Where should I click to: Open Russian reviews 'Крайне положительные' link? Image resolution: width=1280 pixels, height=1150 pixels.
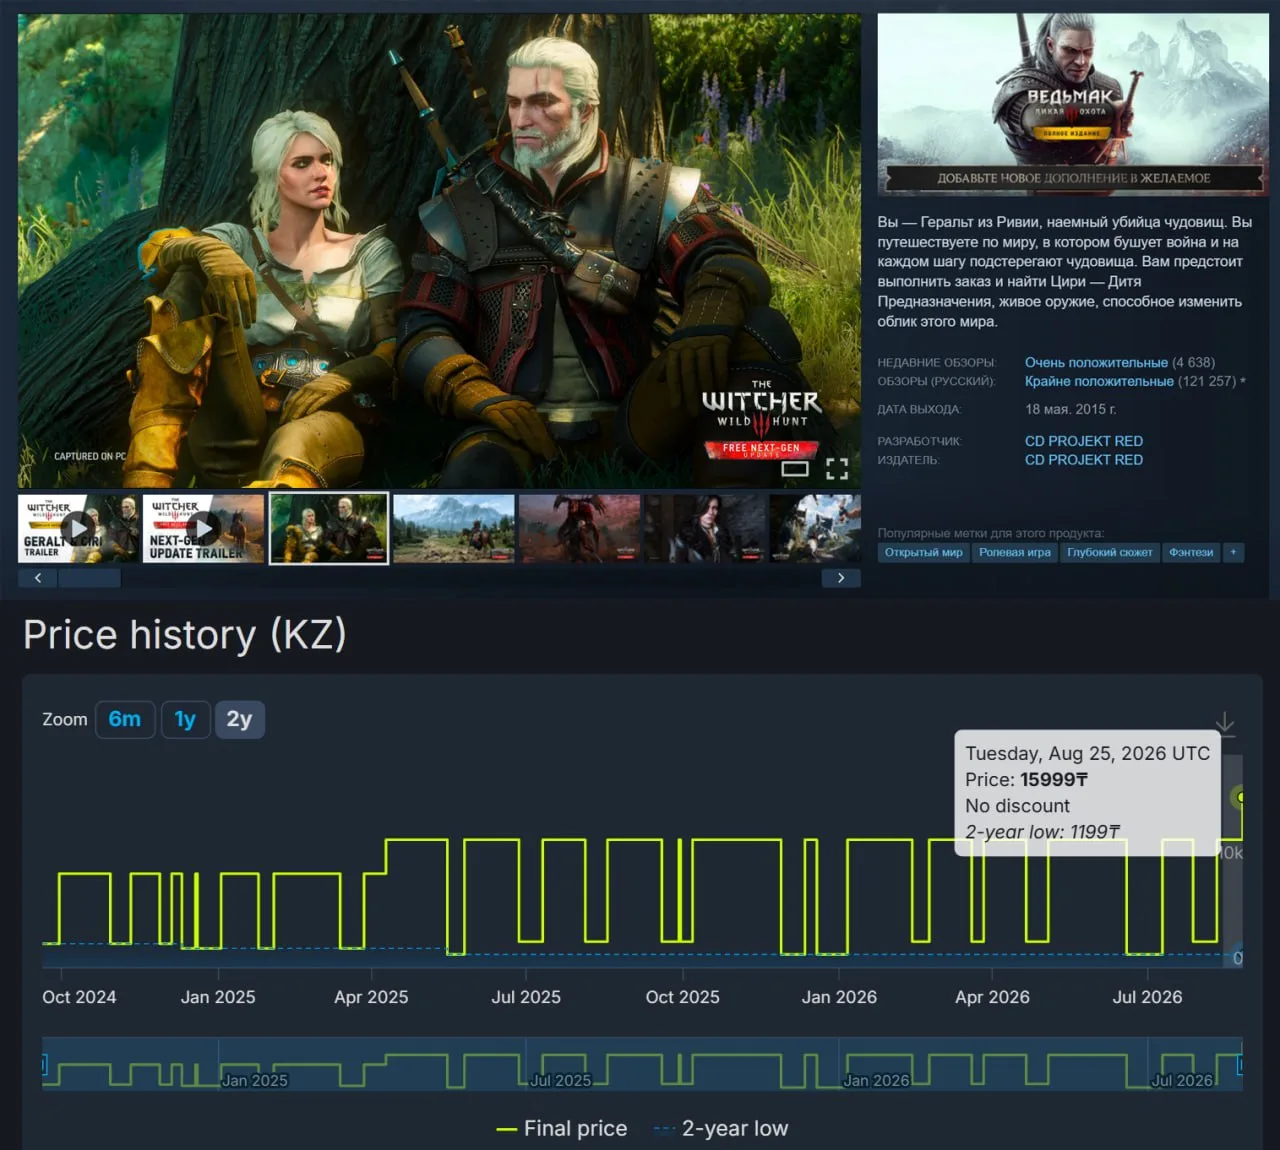click(x=1099, y=381)
